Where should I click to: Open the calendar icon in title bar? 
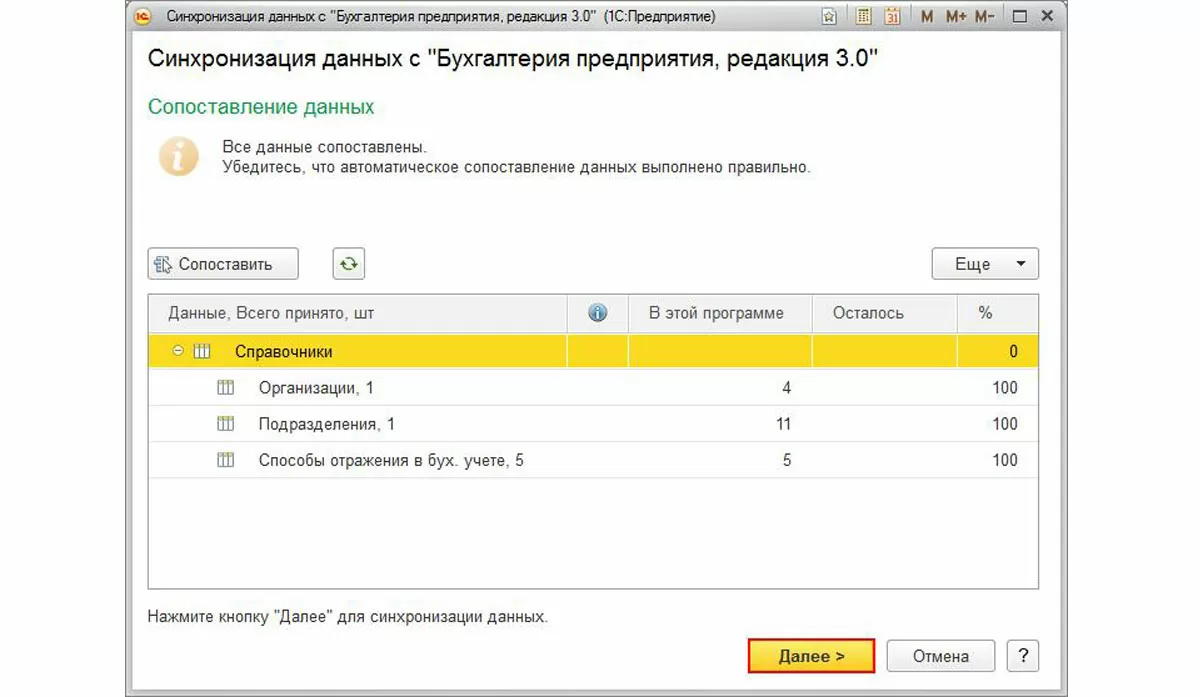pyautogui.click(x=892, y=16)
